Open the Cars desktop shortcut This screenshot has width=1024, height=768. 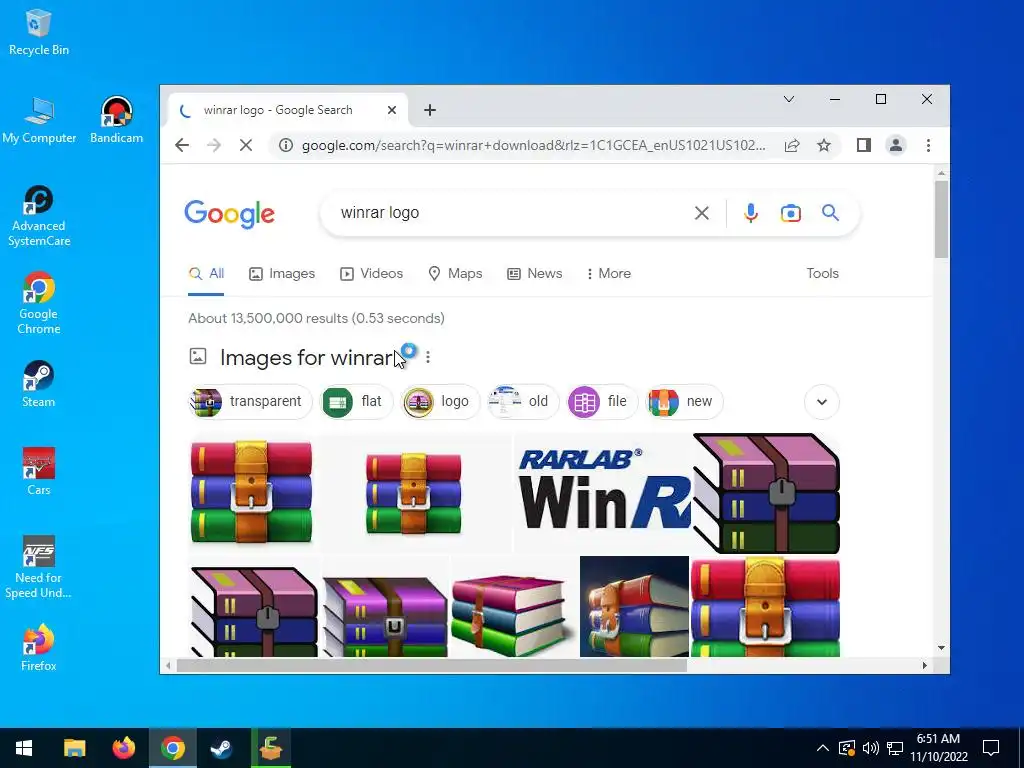(x=39, y=472)
